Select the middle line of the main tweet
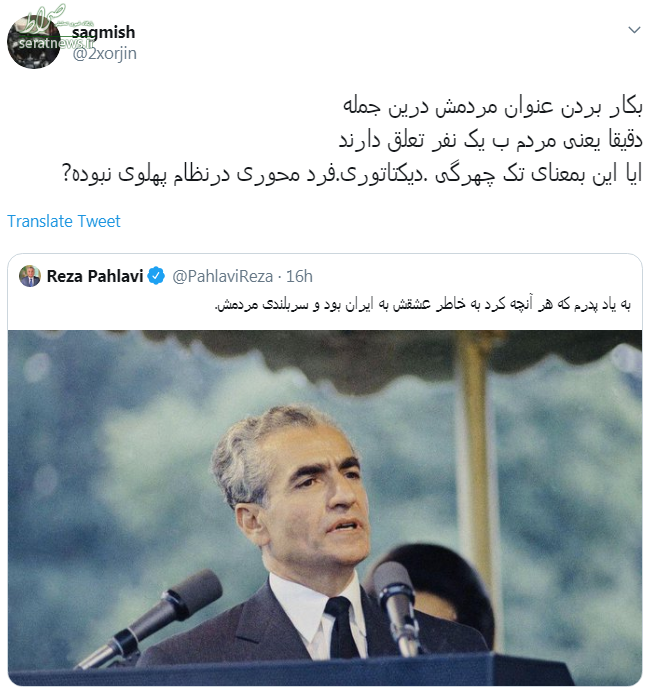The image size is (649, 692). point(490,140)
